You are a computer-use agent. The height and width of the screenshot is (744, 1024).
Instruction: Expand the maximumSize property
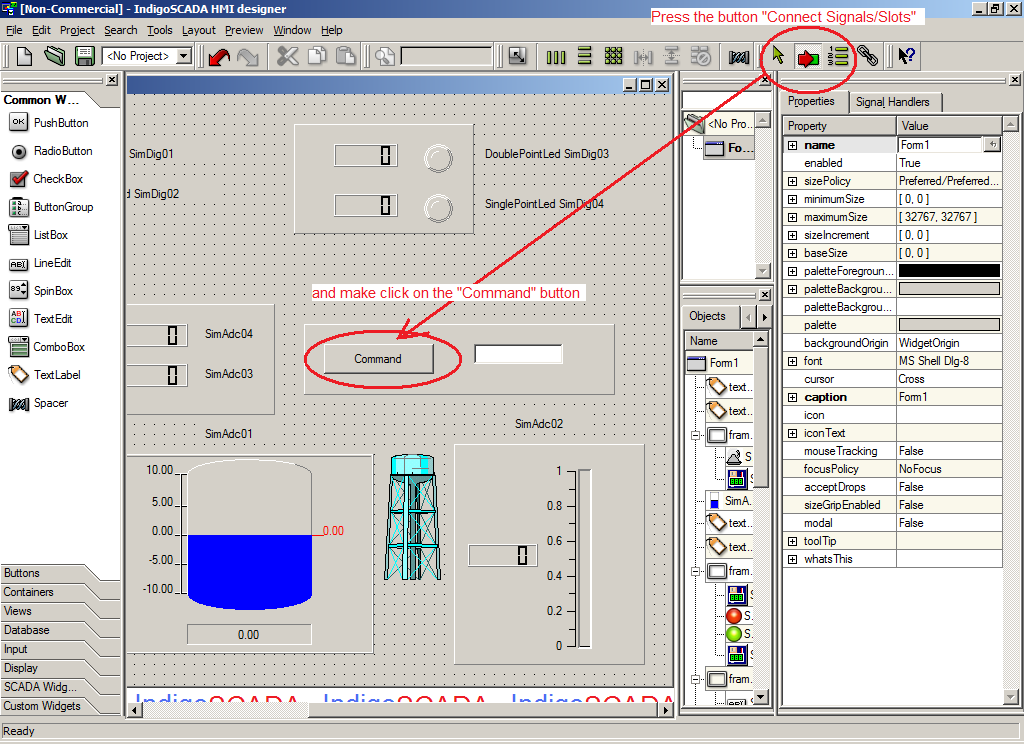[x=792, y=217]
